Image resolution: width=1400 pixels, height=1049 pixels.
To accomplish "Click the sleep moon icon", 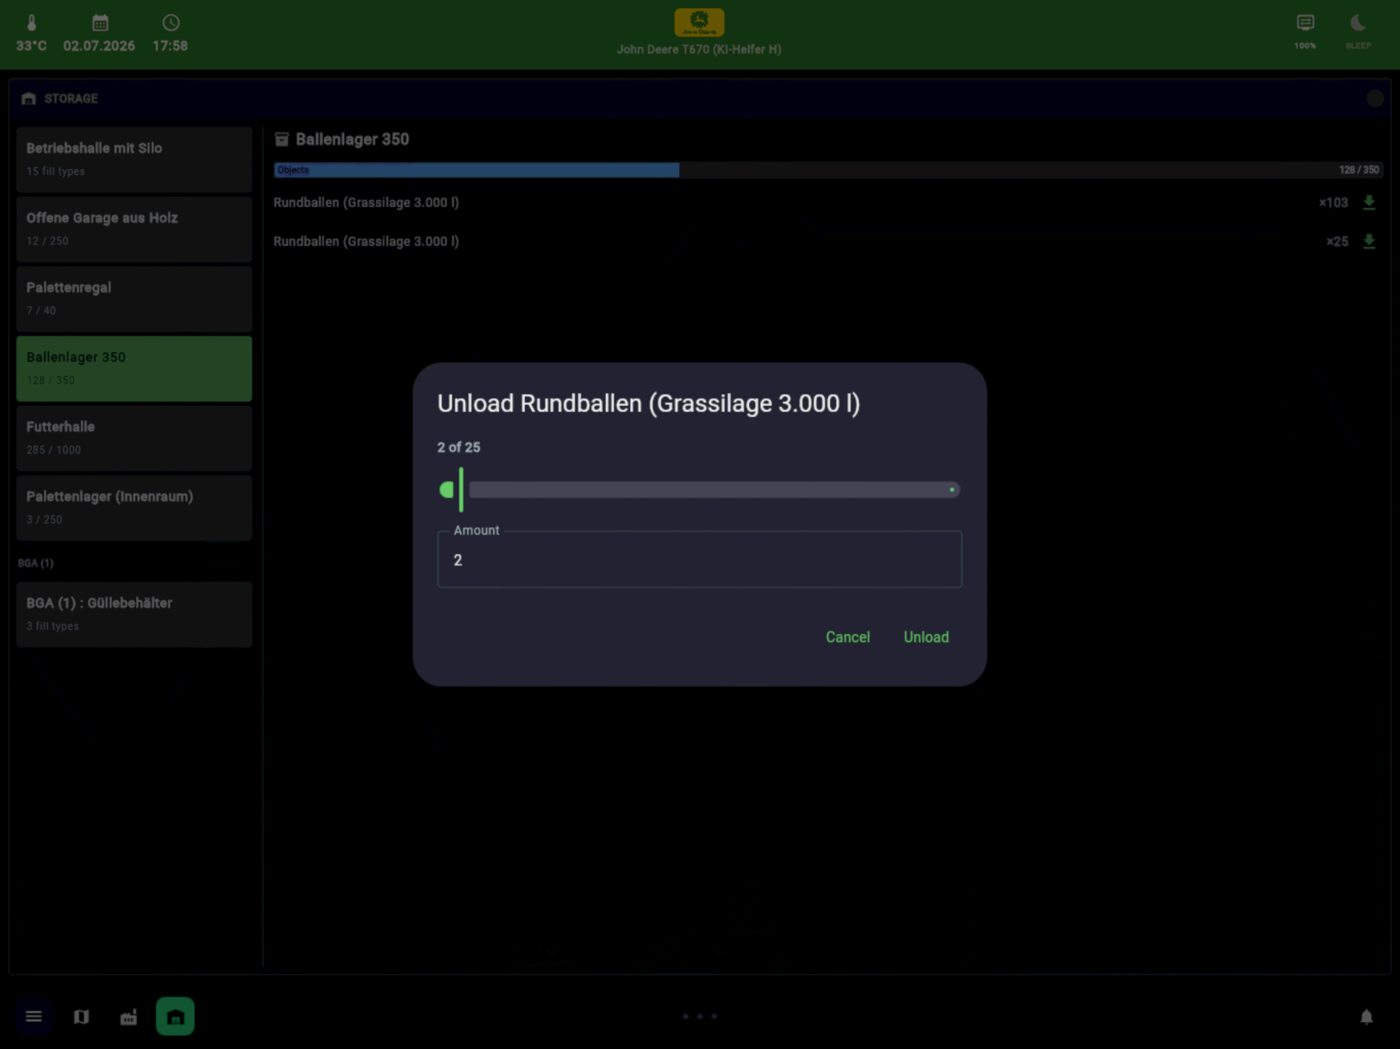I will (1358, 22).
